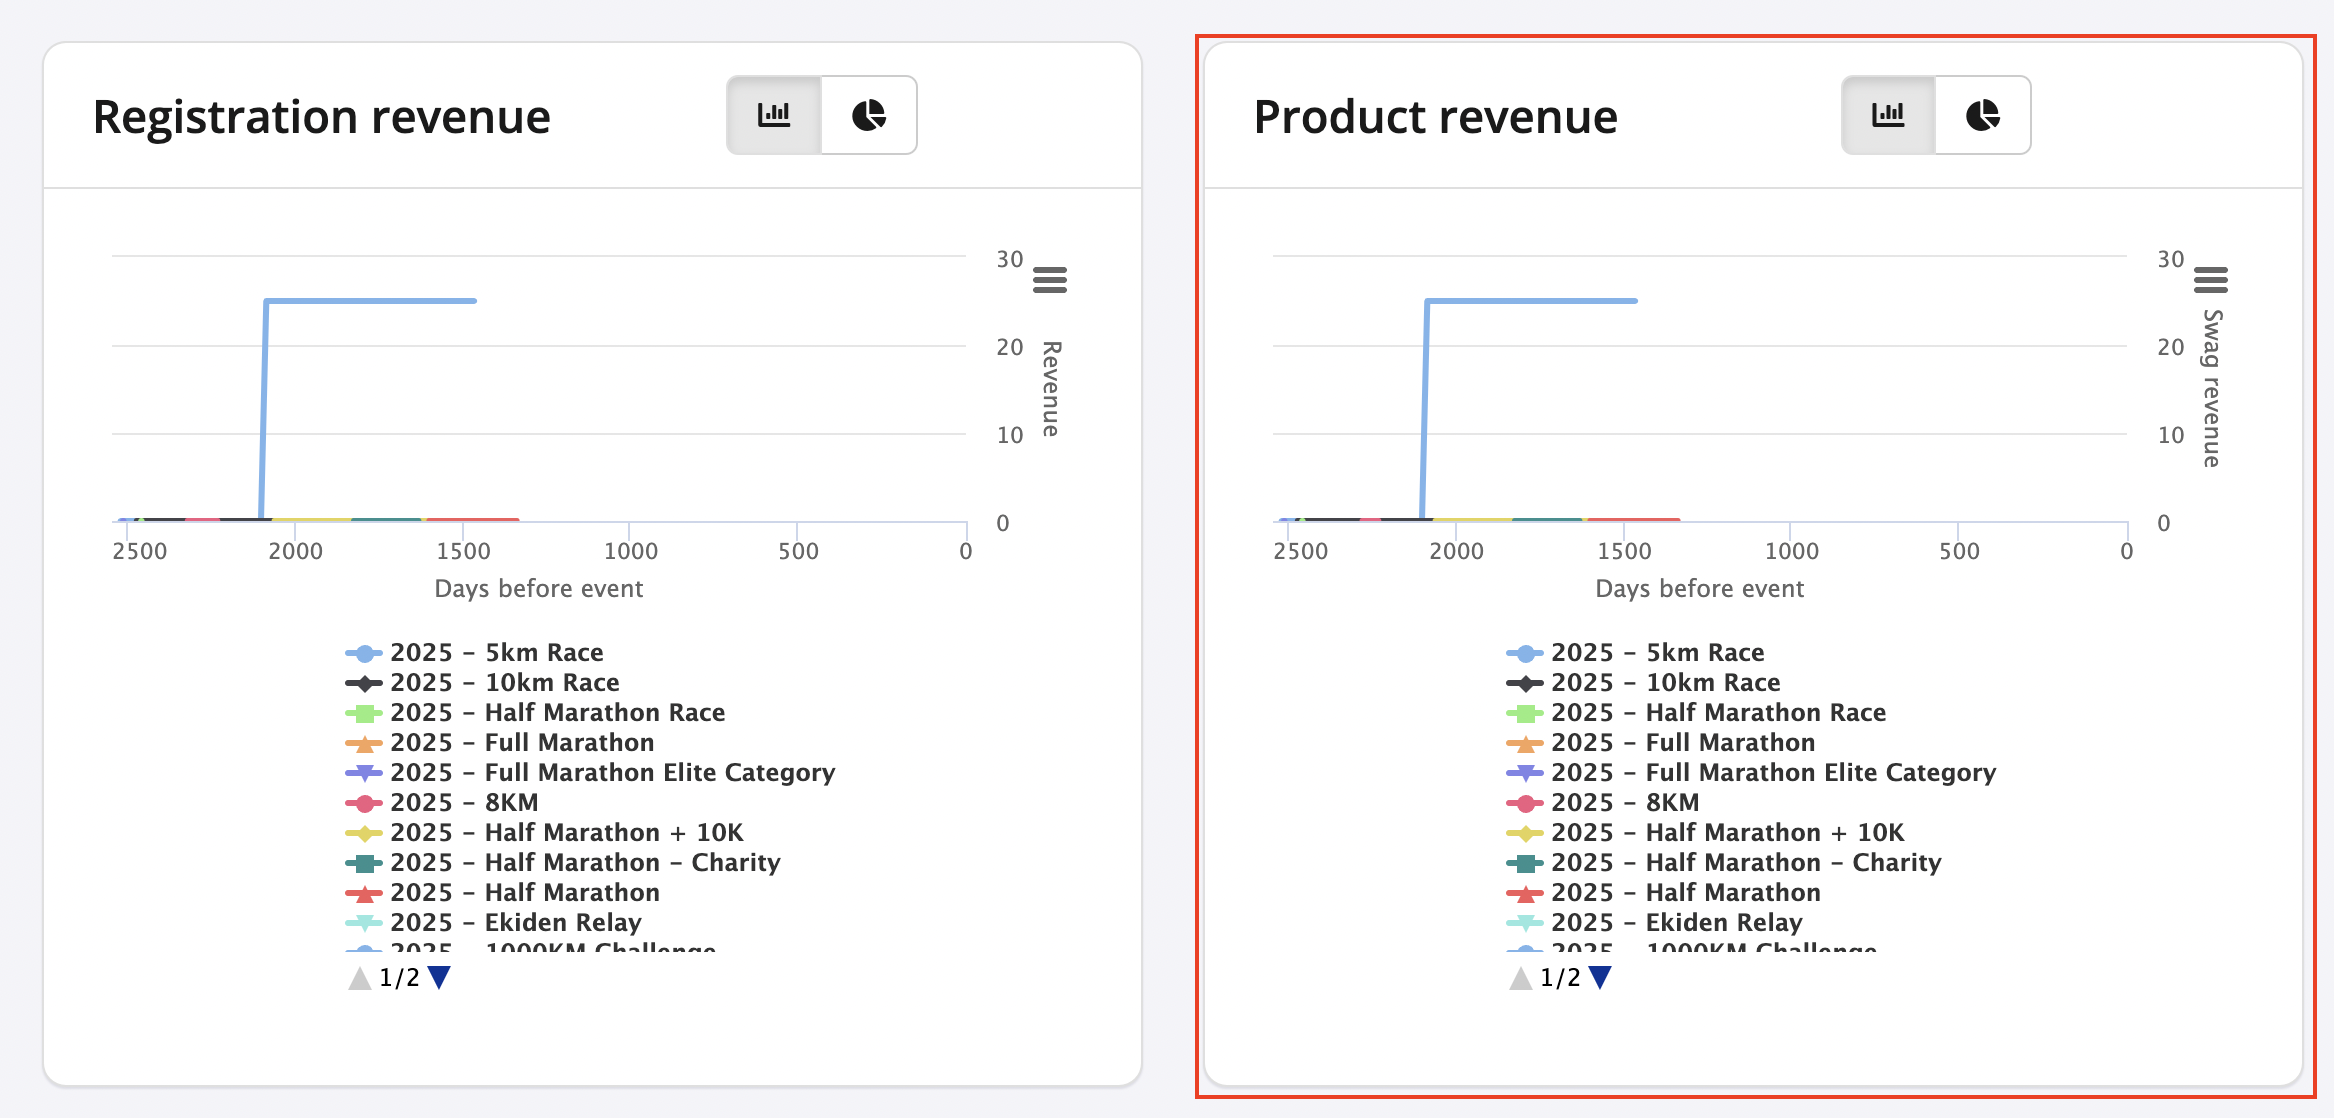Toggle Full Marathon Elite Category in Registration legend
Viewport: 2334px width, 1118px height.
[x=611, y=773]
